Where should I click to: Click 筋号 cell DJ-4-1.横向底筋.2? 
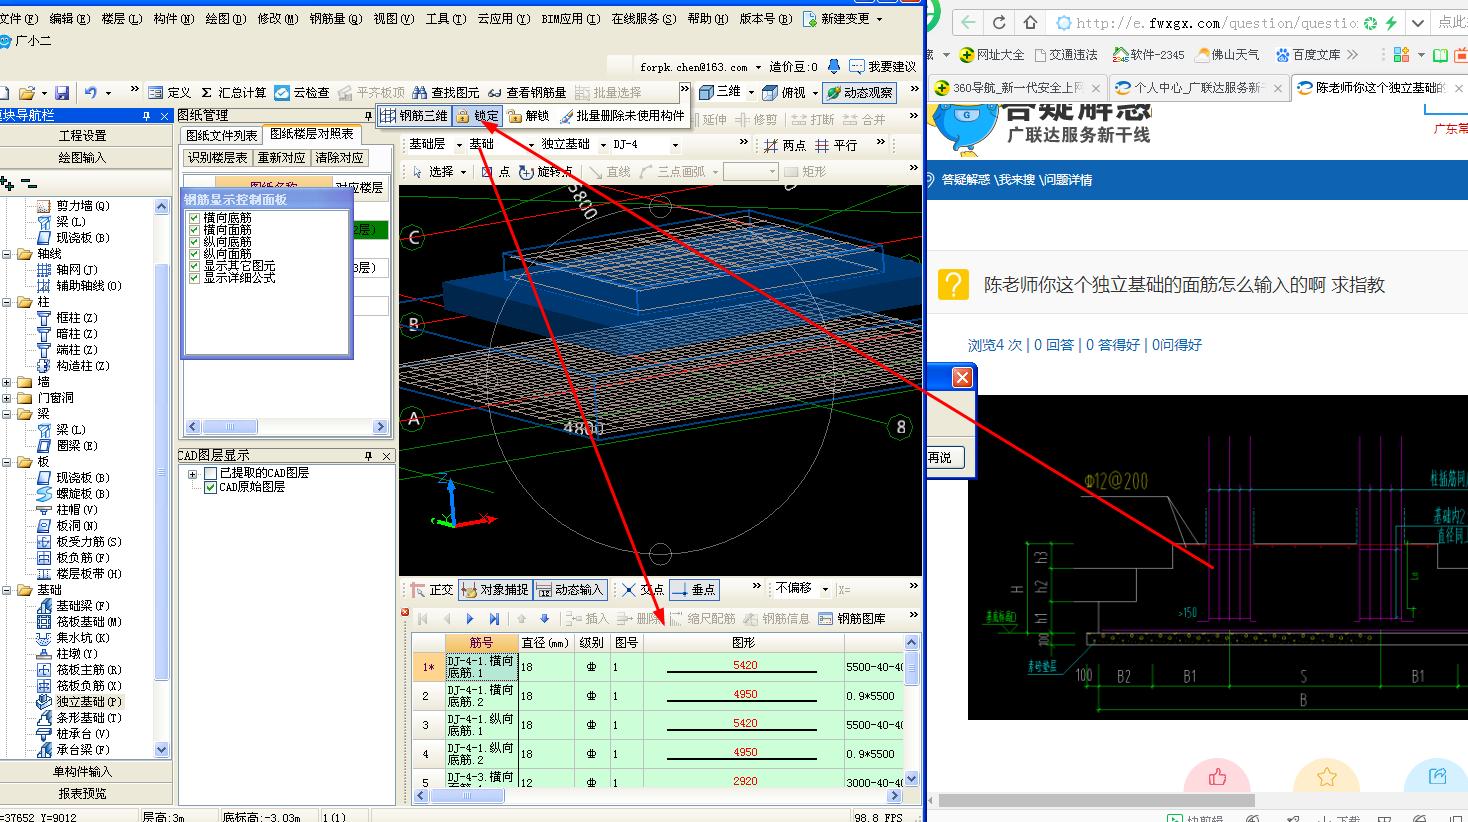[x=481, y=696]
